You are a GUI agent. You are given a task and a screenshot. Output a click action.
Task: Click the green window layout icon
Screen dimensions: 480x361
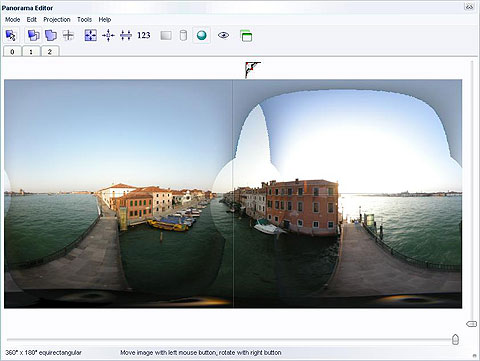click(246, 36)
